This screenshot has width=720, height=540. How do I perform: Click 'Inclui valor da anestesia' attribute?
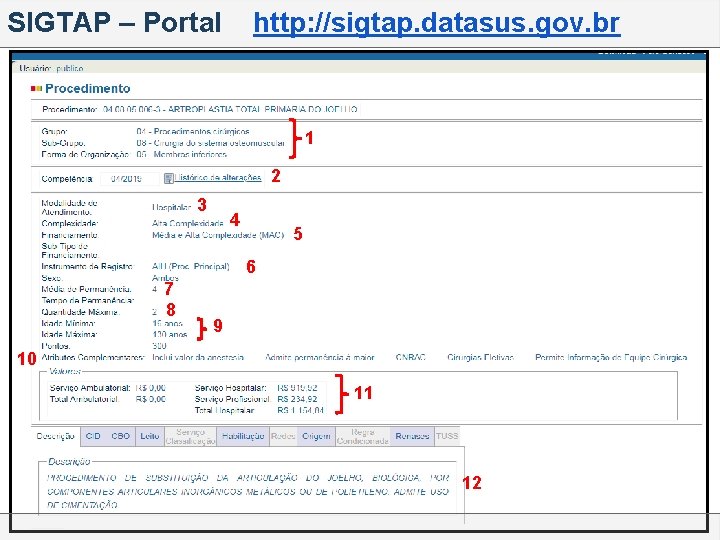point(198,357)
